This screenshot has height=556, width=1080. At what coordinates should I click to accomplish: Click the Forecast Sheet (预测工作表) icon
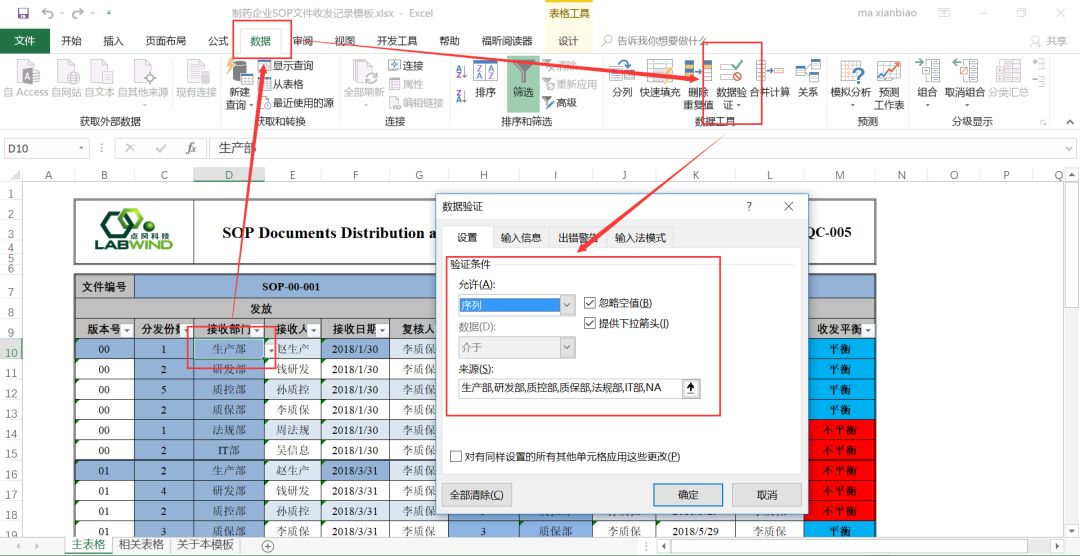pos(888,78)
